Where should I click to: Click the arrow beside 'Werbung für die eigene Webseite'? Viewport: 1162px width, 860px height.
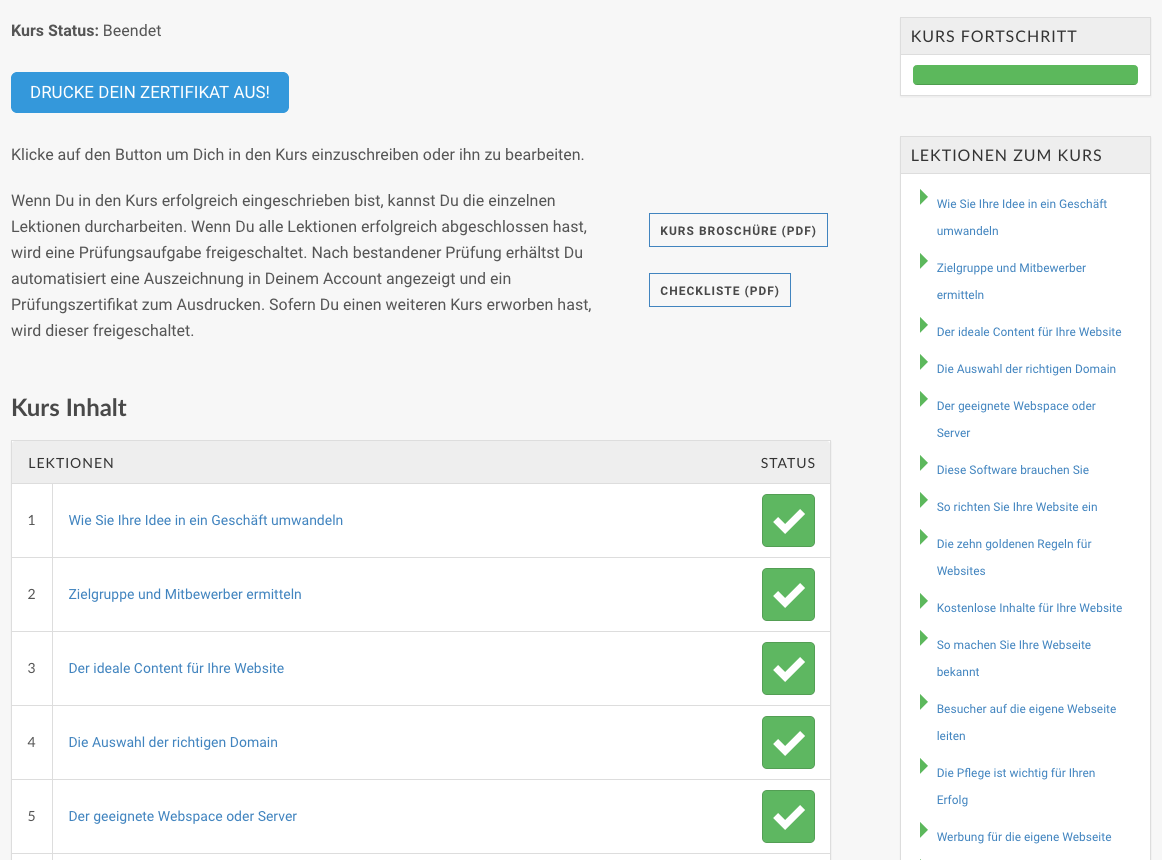click(x=923, y=830)
